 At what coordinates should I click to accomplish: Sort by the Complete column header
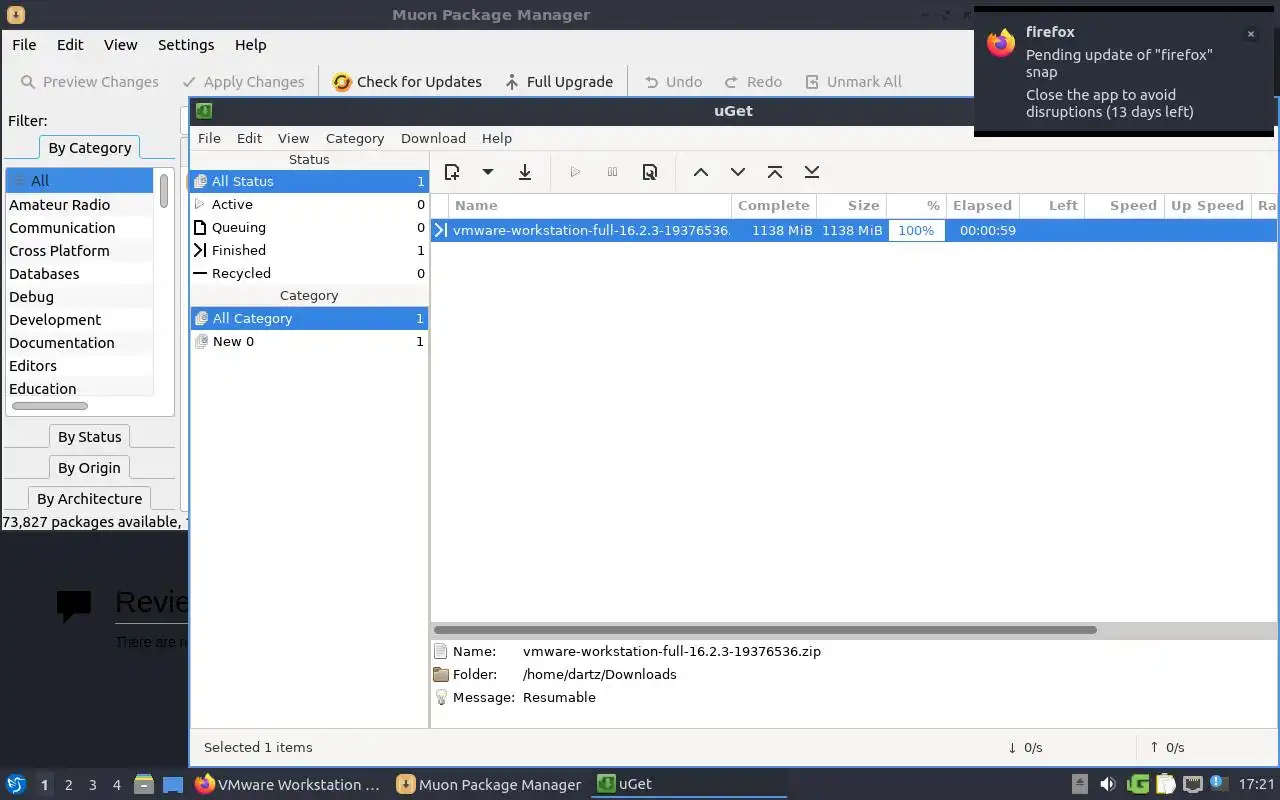774,205
